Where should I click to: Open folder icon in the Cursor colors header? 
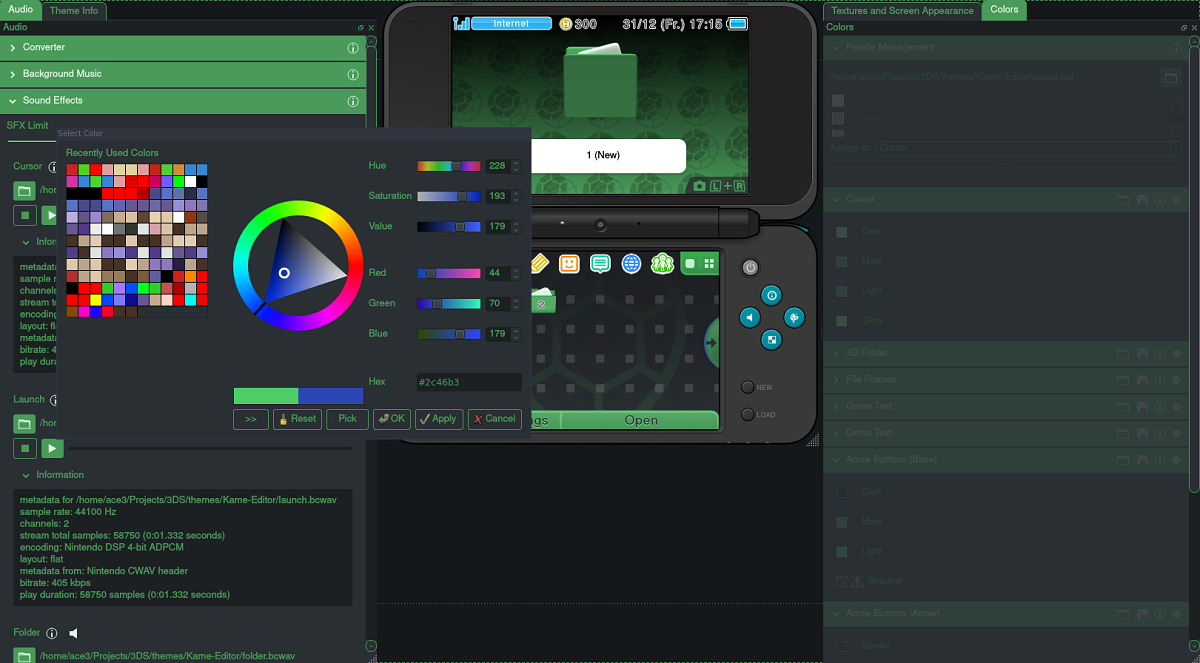[1123, 199]
